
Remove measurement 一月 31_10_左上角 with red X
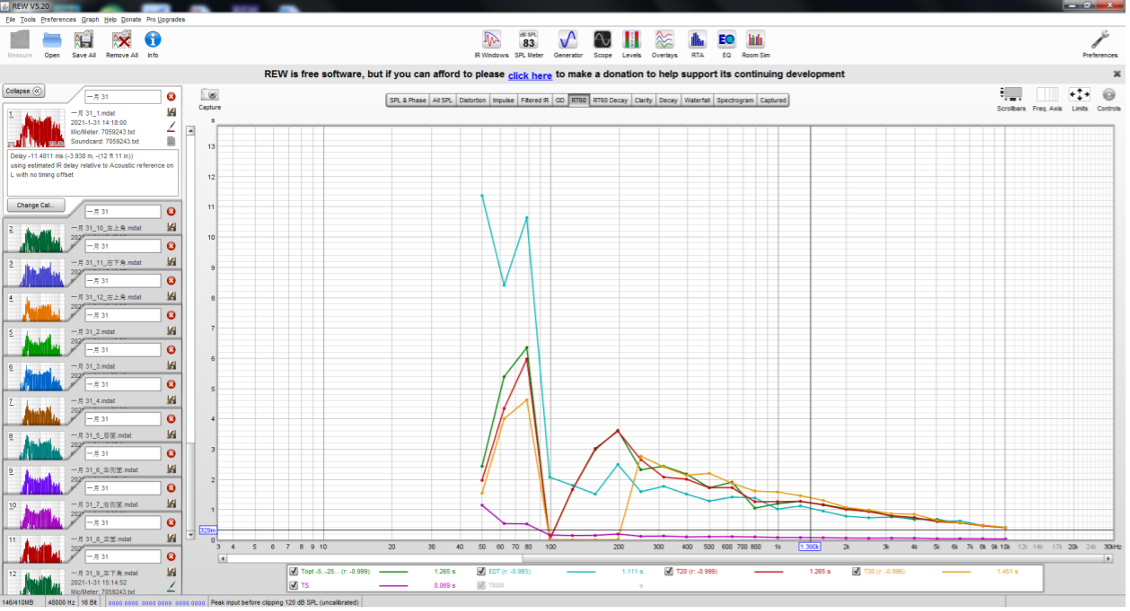click(171, 212)
